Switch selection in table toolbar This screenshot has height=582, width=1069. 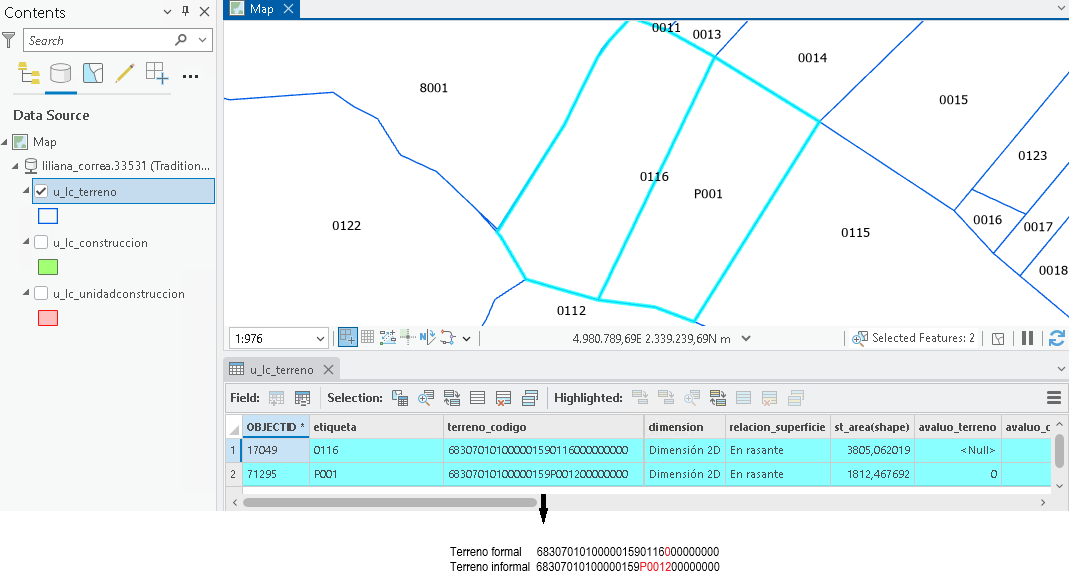tap(452, 398)
